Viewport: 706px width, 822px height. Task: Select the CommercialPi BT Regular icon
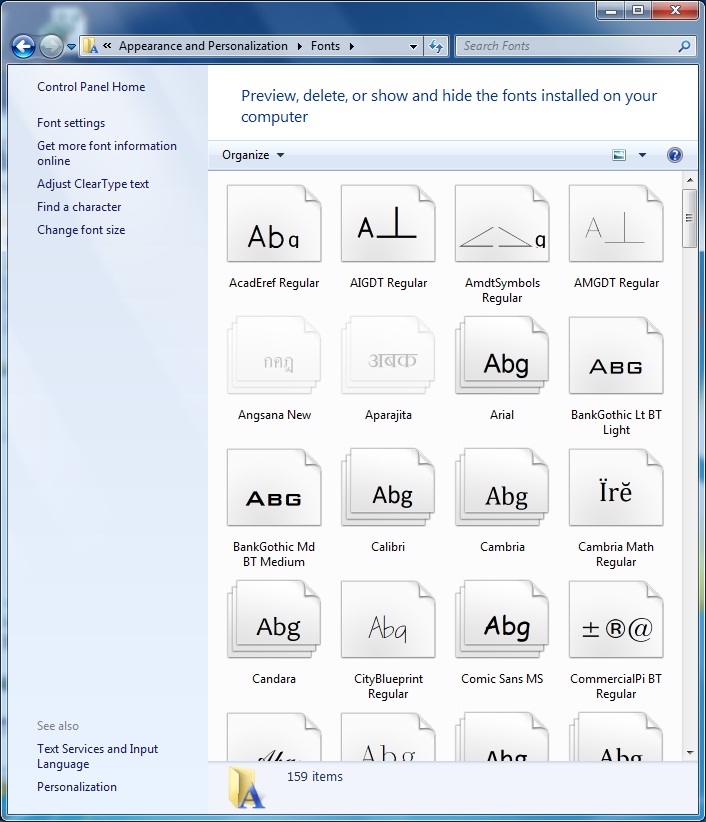coord(616,620)
